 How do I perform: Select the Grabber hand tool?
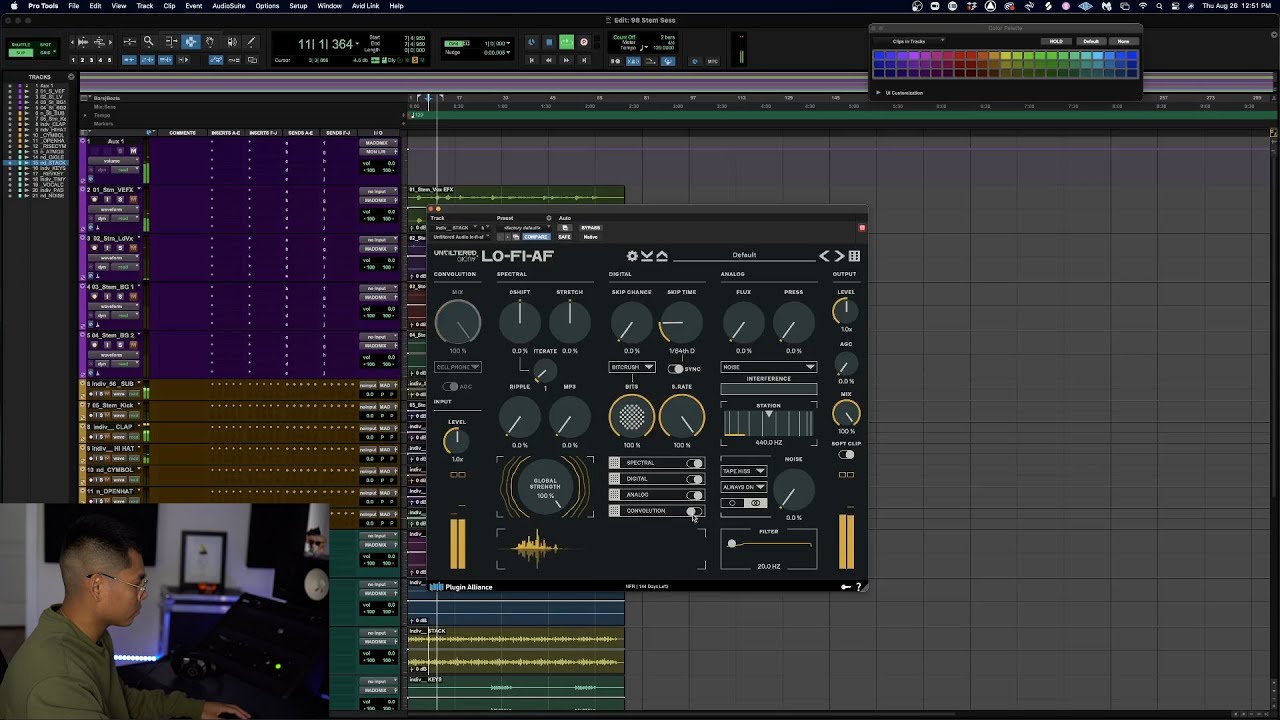tap(210, 42)
